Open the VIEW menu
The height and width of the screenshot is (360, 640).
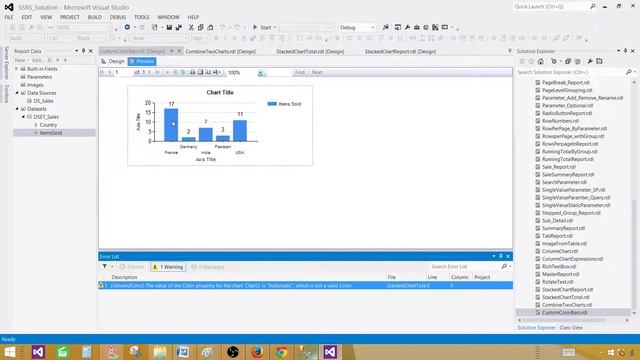pos(46,17)
